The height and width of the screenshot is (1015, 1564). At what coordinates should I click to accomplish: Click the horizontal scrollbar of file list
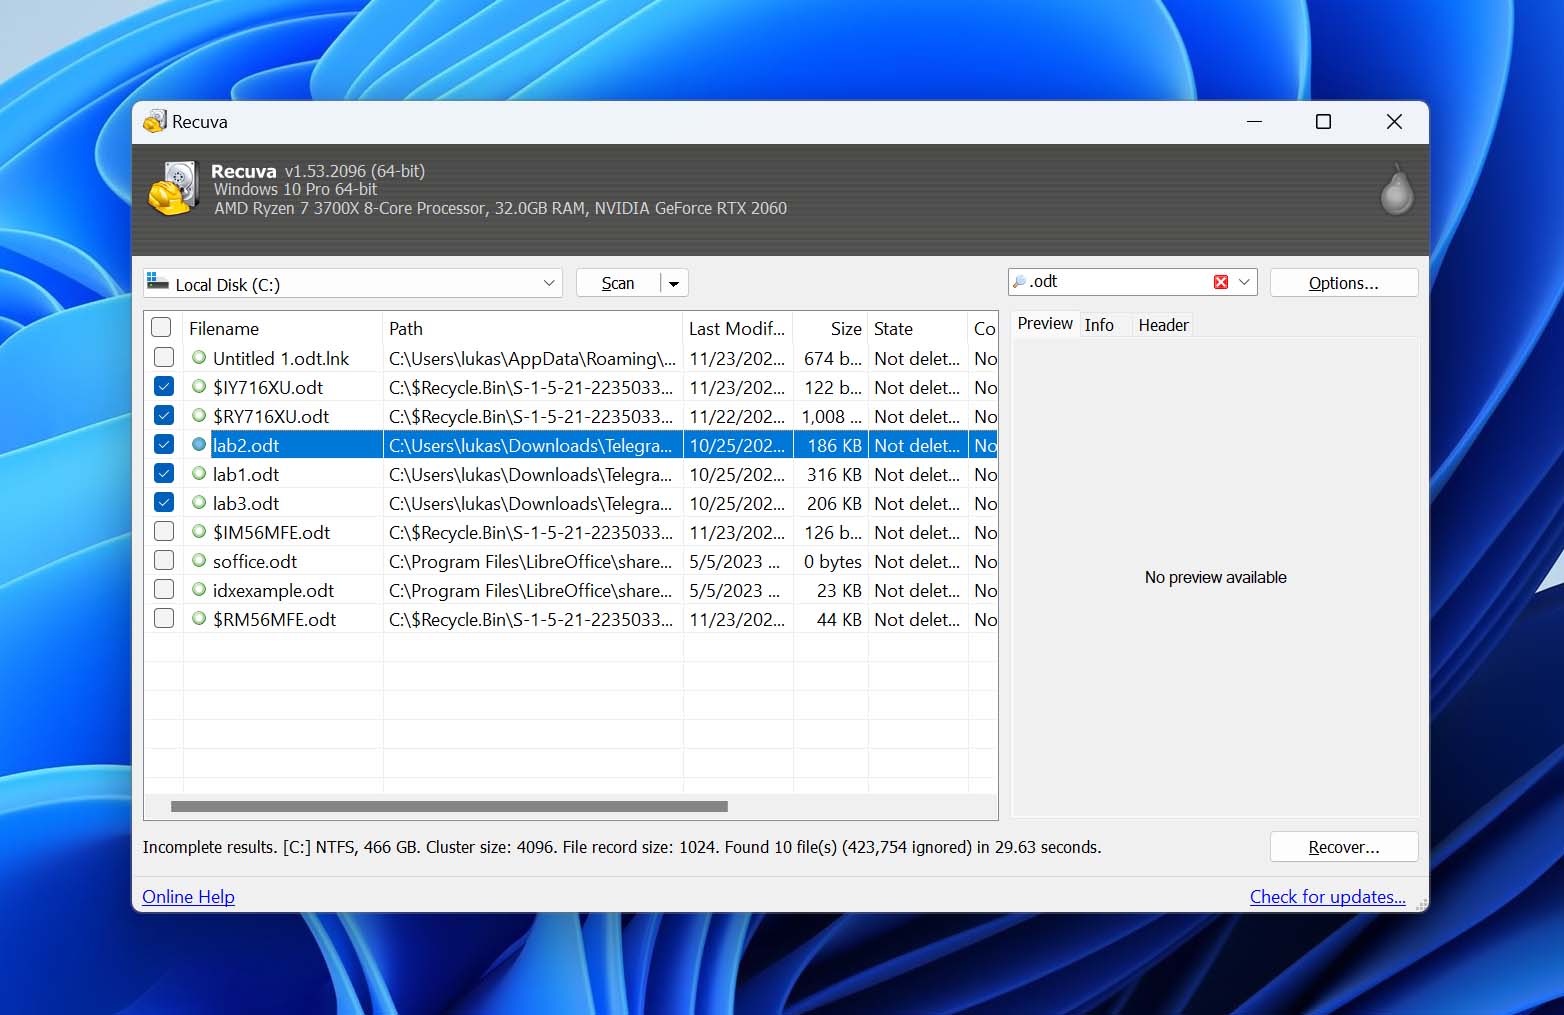click(449, 806)
